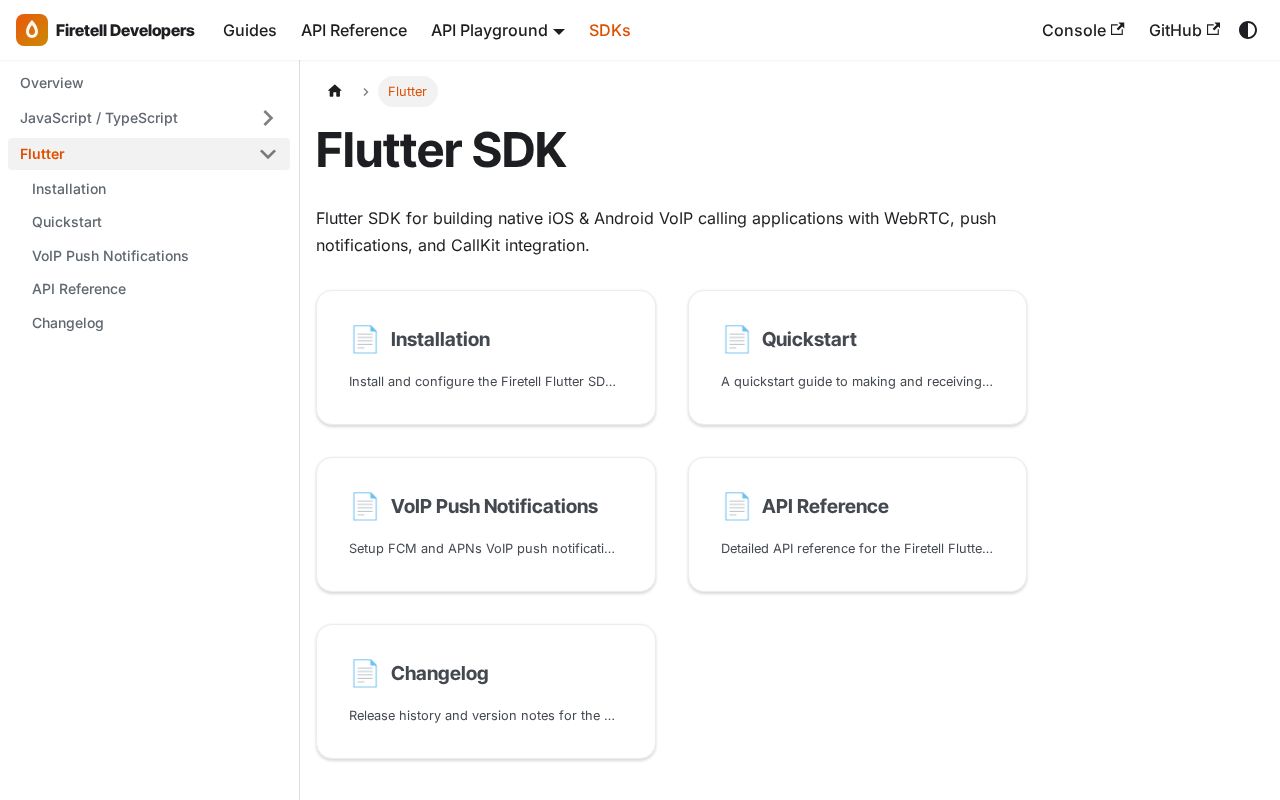Click 'Setup FCM and APNs VoIP push notificati...' text

(x=482, y=548)
